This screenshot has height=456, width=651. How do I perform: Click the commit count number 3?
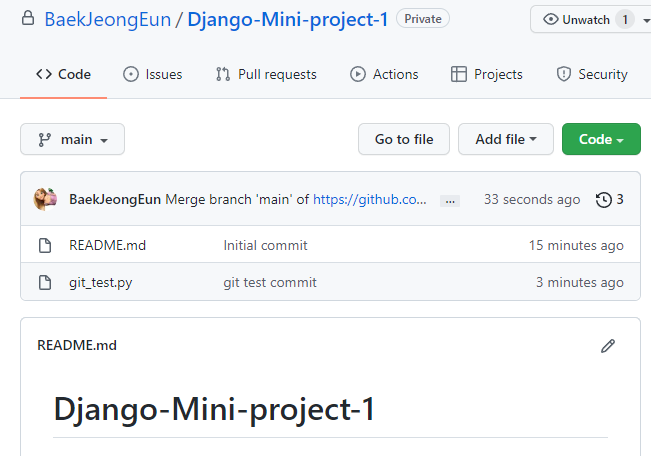pyautogui.click(x=620, y=199)
